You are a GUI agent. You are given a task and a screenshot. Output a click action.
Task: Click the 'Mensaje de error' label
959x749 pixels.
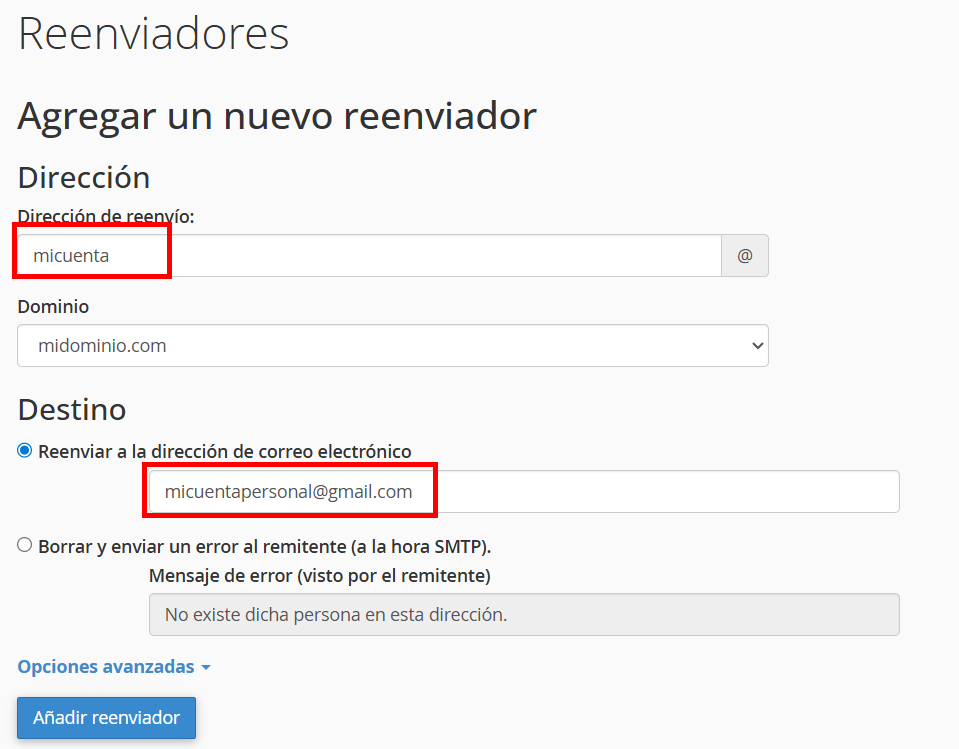pyautogui.click(x=319, y=576)
